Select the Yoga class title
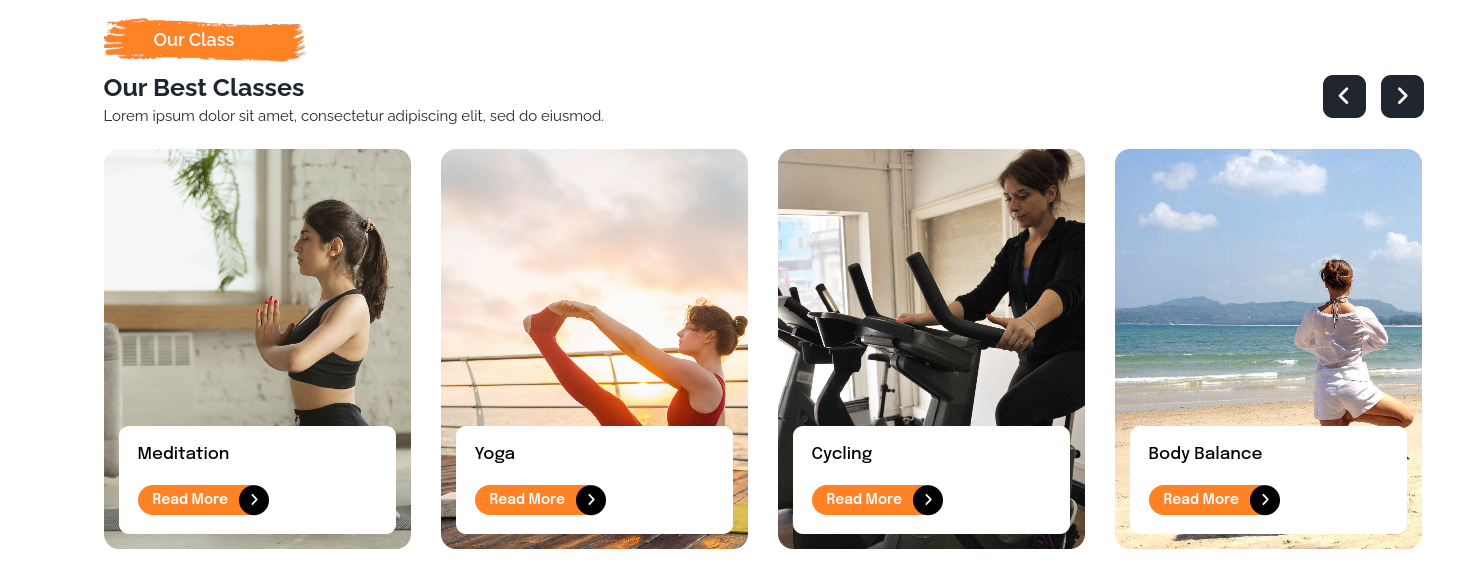Screen dimensions: 1484x567 pyautogui.click(x=495, y=454)
